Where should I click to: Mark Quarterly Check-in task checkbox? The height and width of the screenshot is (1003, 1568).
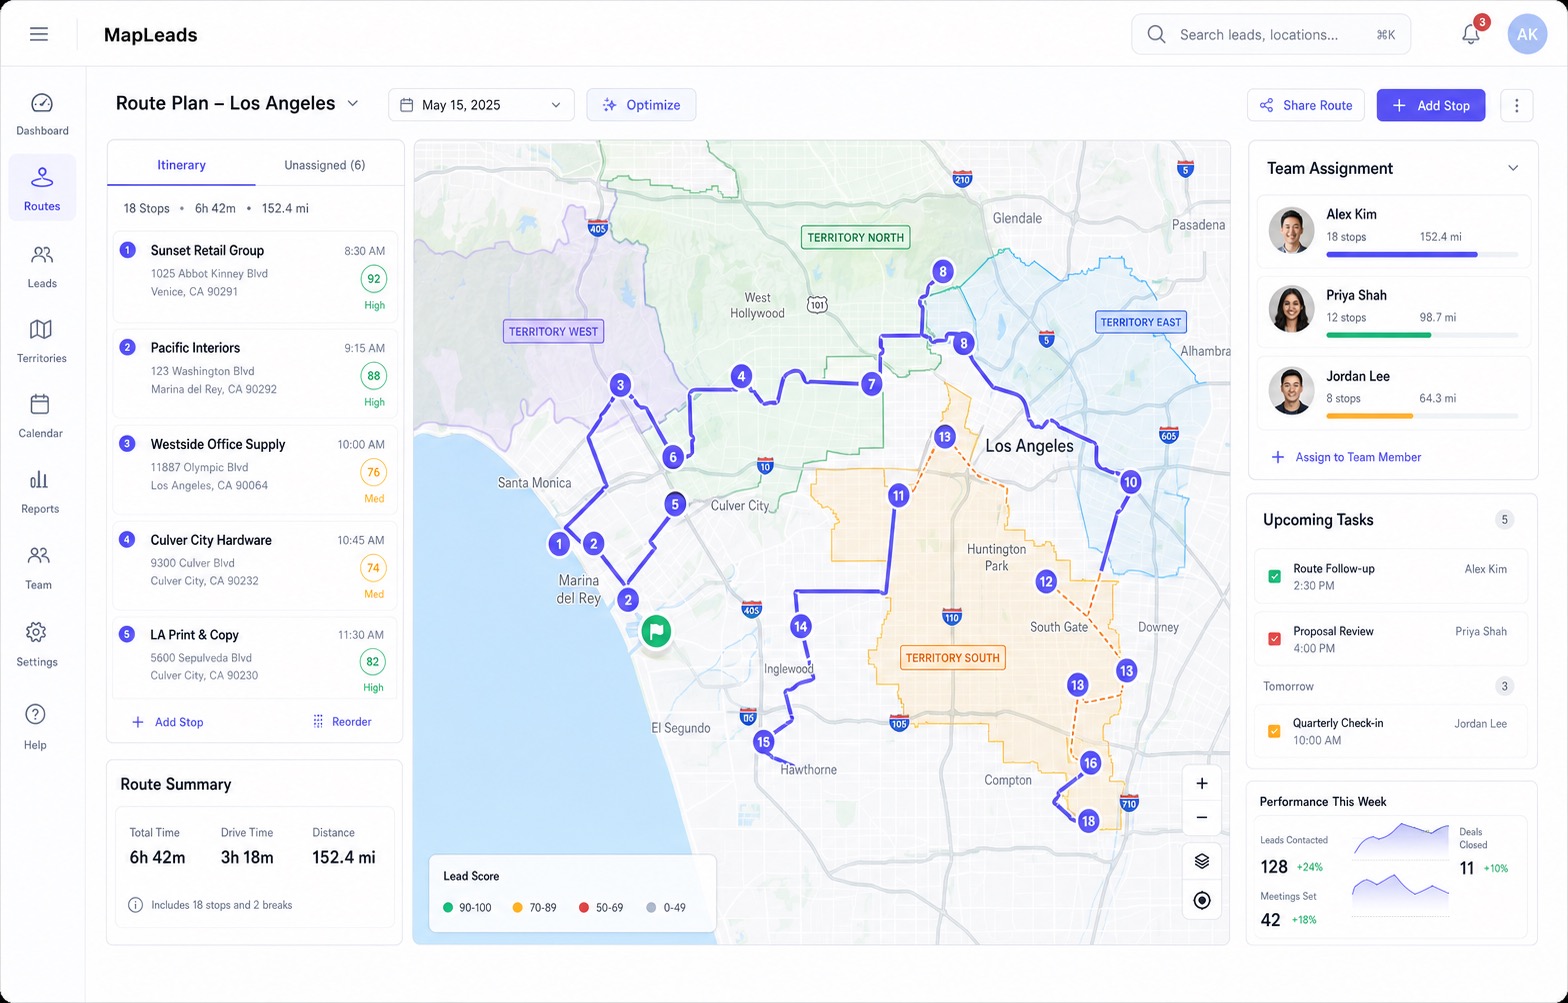click(1274, 731)
